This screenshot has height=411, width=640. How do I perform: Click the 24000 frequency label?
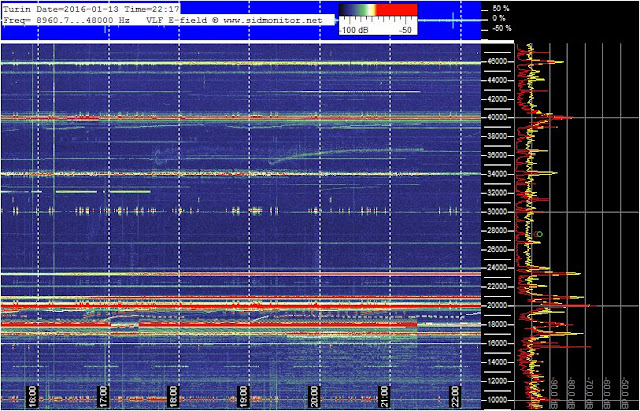coord(497,268)
